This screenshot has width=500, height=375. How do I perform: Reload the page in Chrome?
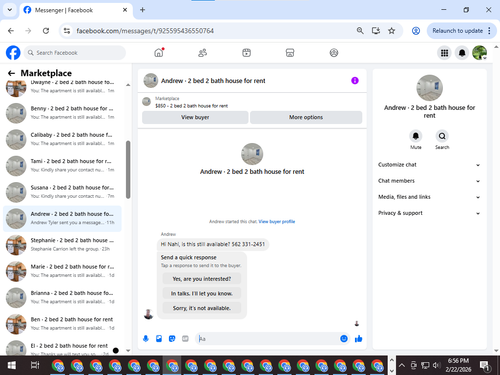pyautogui.click(x=46, y=31)
